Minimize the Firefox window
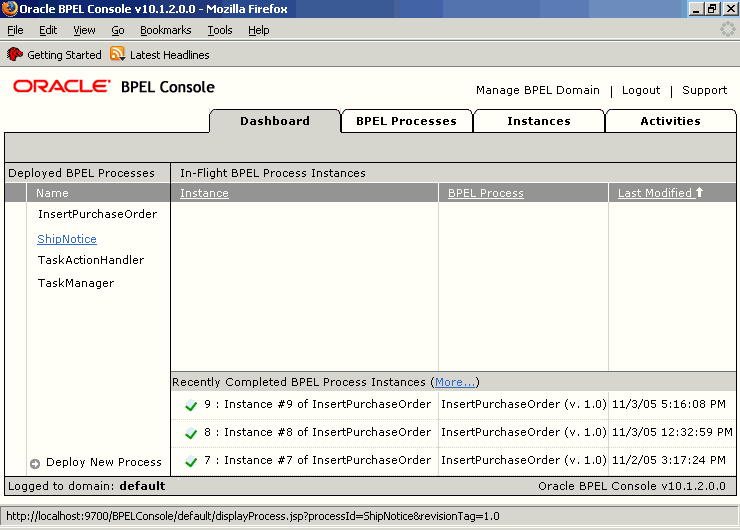Viewport: 740px width, 530px height. pyautogui.click(x=696, y=8)
